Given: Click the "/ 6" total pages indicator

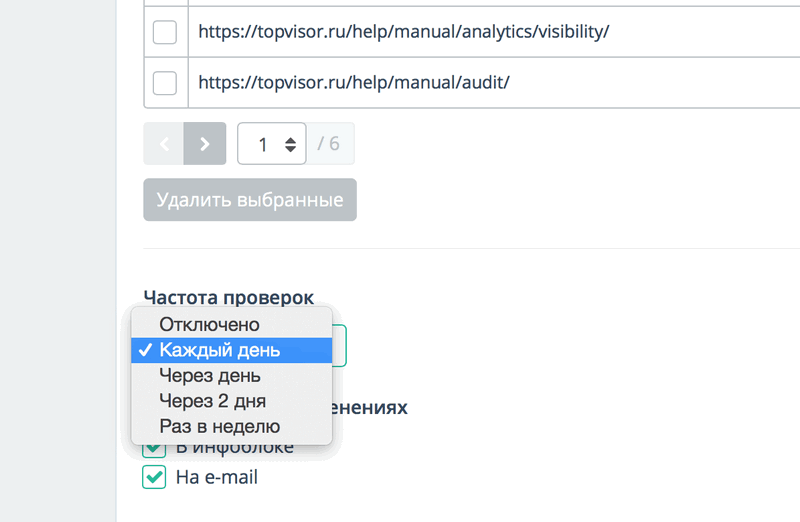Looking at the screenshot, I should pos(329,144).
